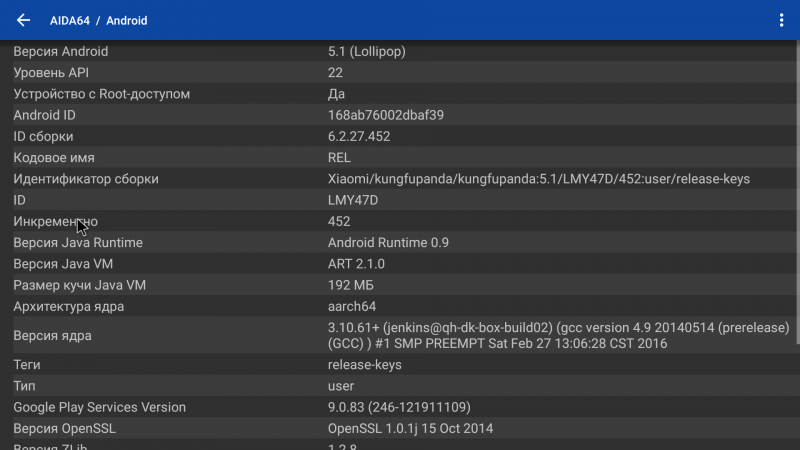Image resolution: width=800 pixels, height=450 pixels.
Task: Click the Версия Java VM row
Action: point(400,264)
